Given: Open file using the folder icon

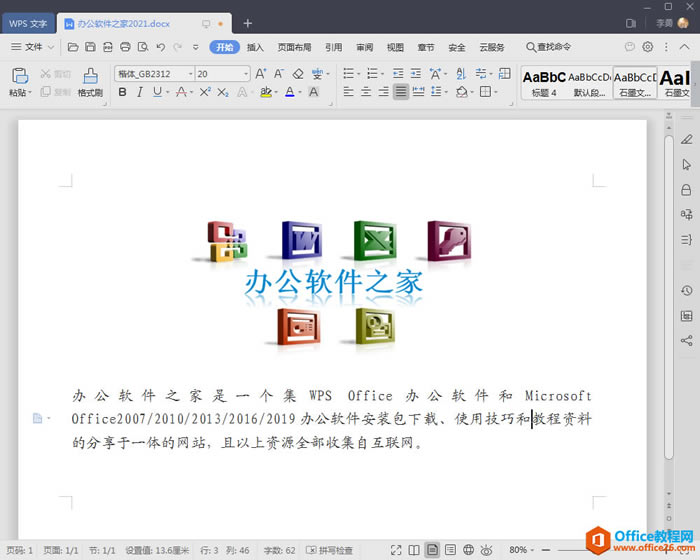Looking at the screenshot, I should click(73, 47).
